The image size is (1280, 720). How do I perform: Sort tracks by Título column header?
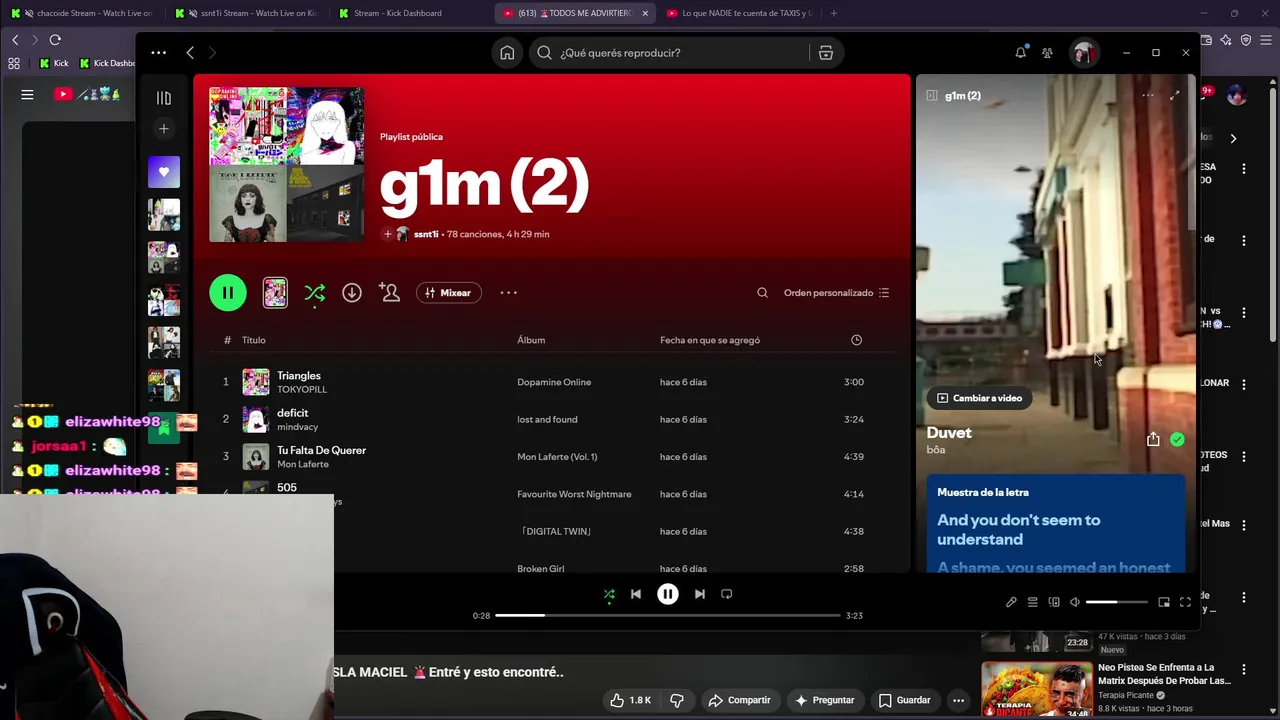tap(253, 340)
